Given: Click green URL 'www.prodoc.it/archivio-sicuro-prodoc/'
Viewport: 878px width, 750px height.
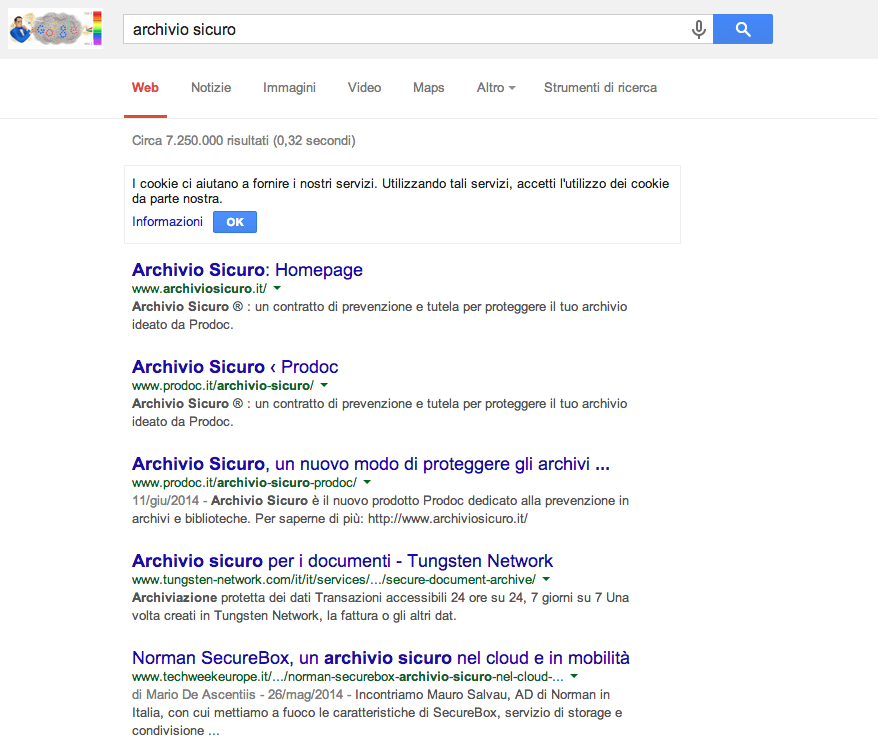Looking at the screenshot, I should point(244,482).
